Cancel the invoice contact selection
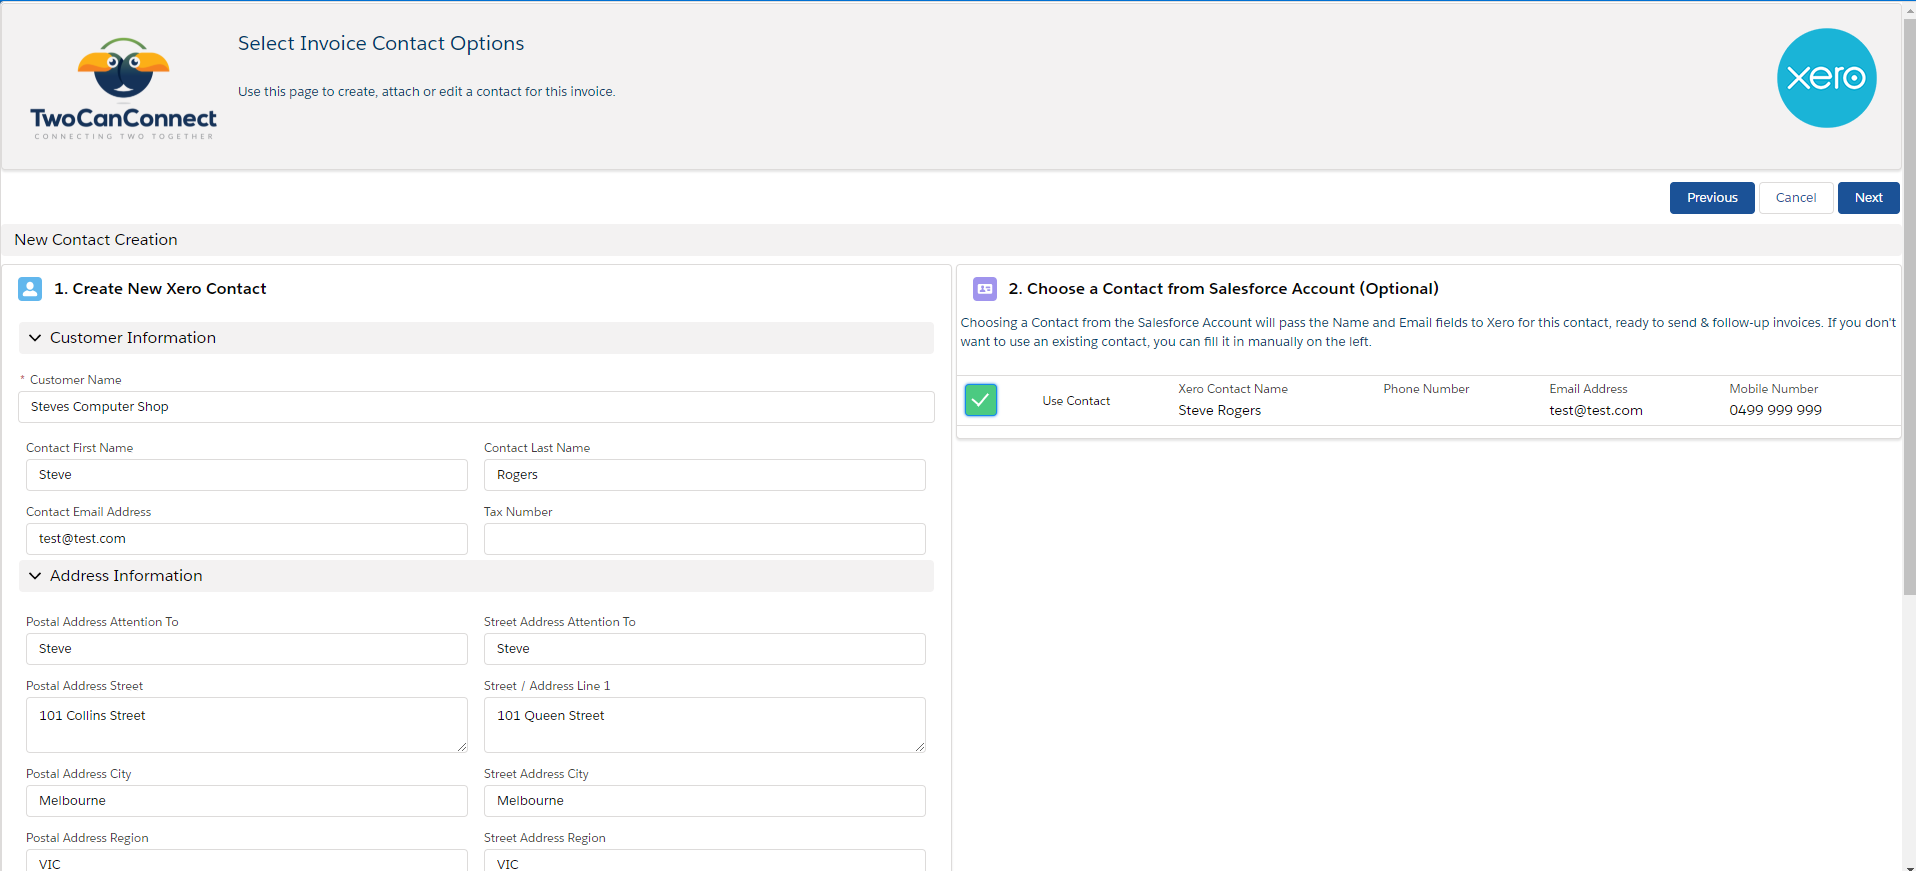Viewport: 1916px width, 871px height. point(1796,198)
